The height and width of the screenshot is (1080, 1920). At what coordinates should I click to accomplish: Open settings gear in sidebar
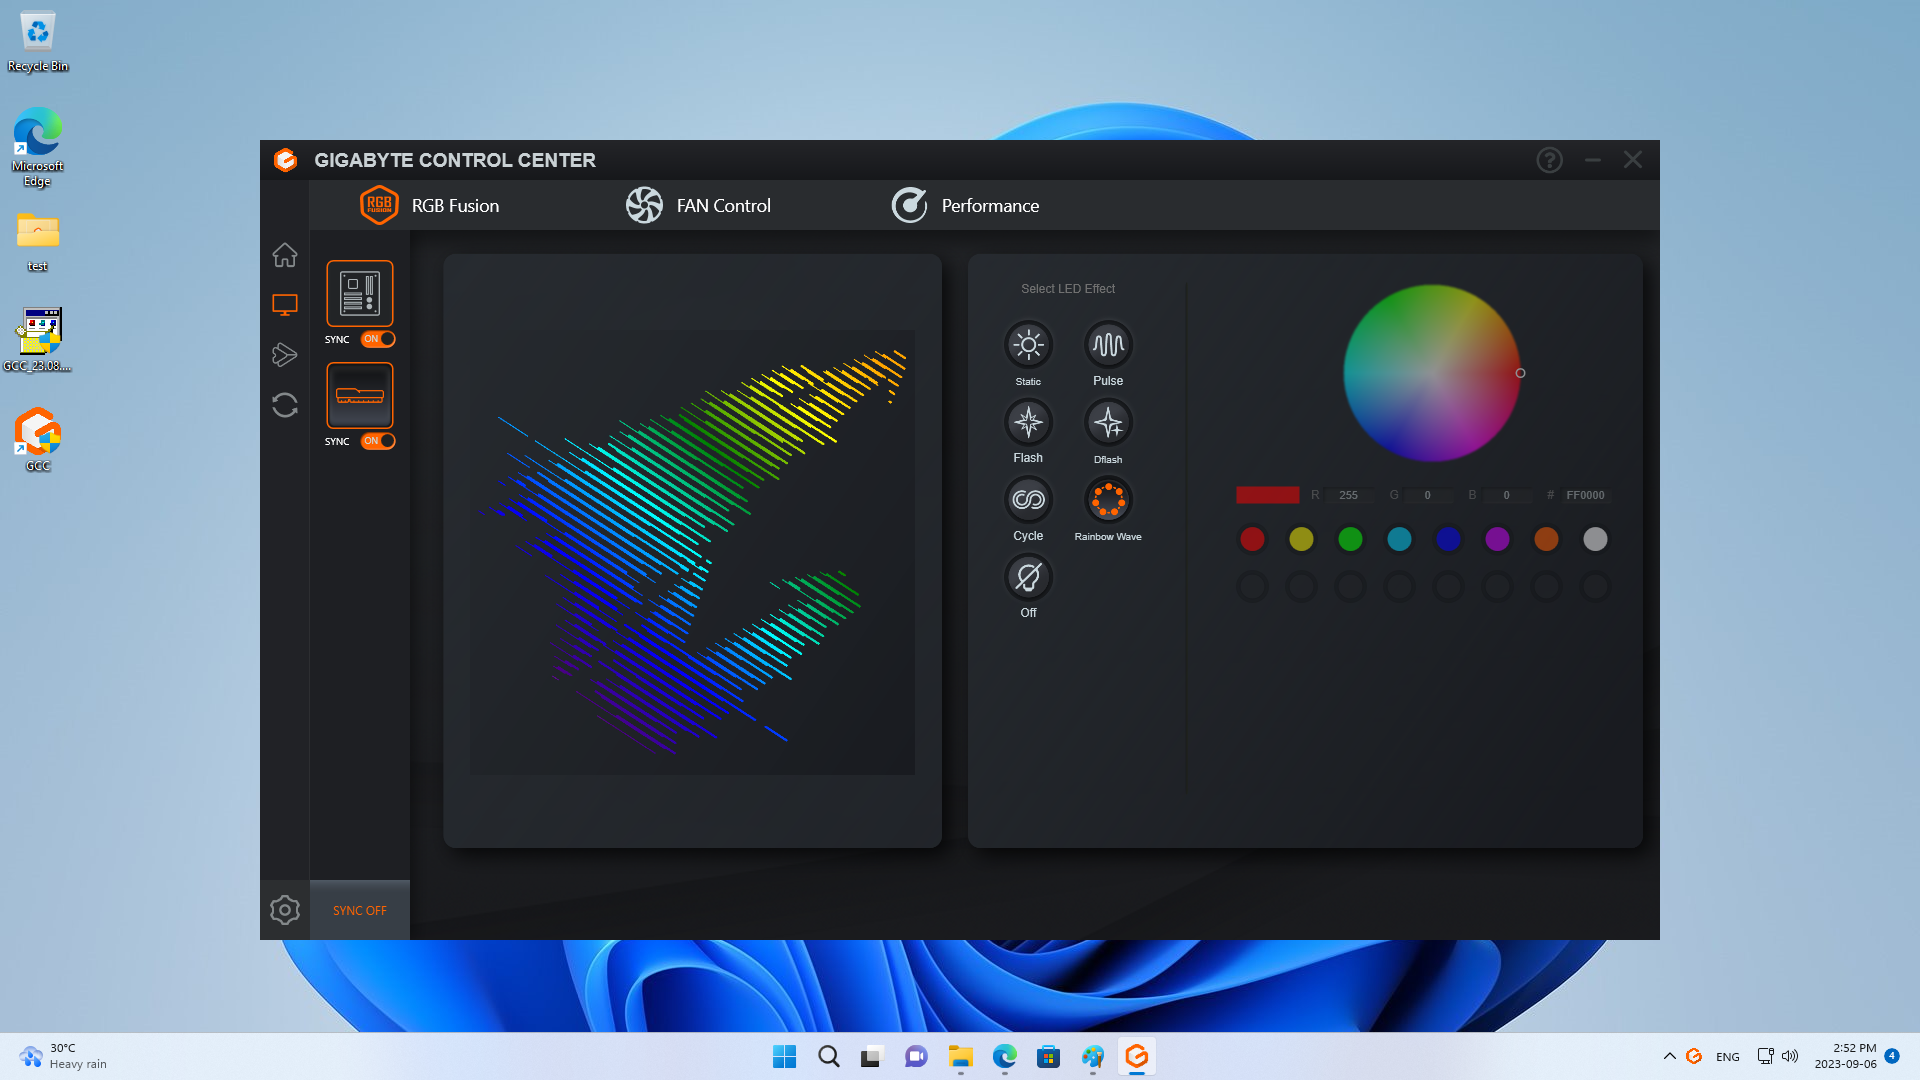(x=285, y=910)
